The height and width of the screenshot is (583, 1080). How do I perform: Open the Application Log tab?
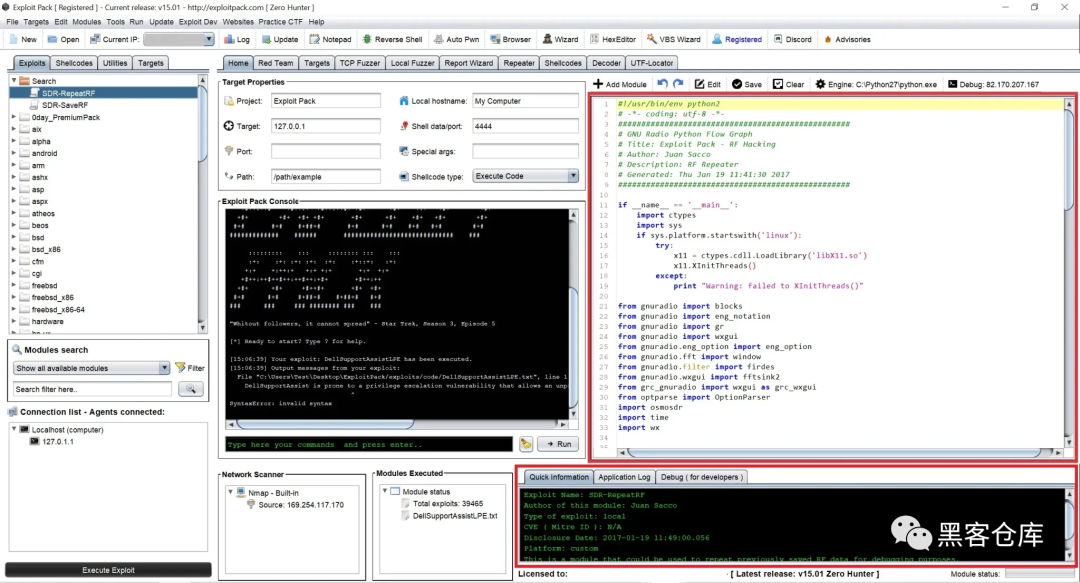pos(624,477)
